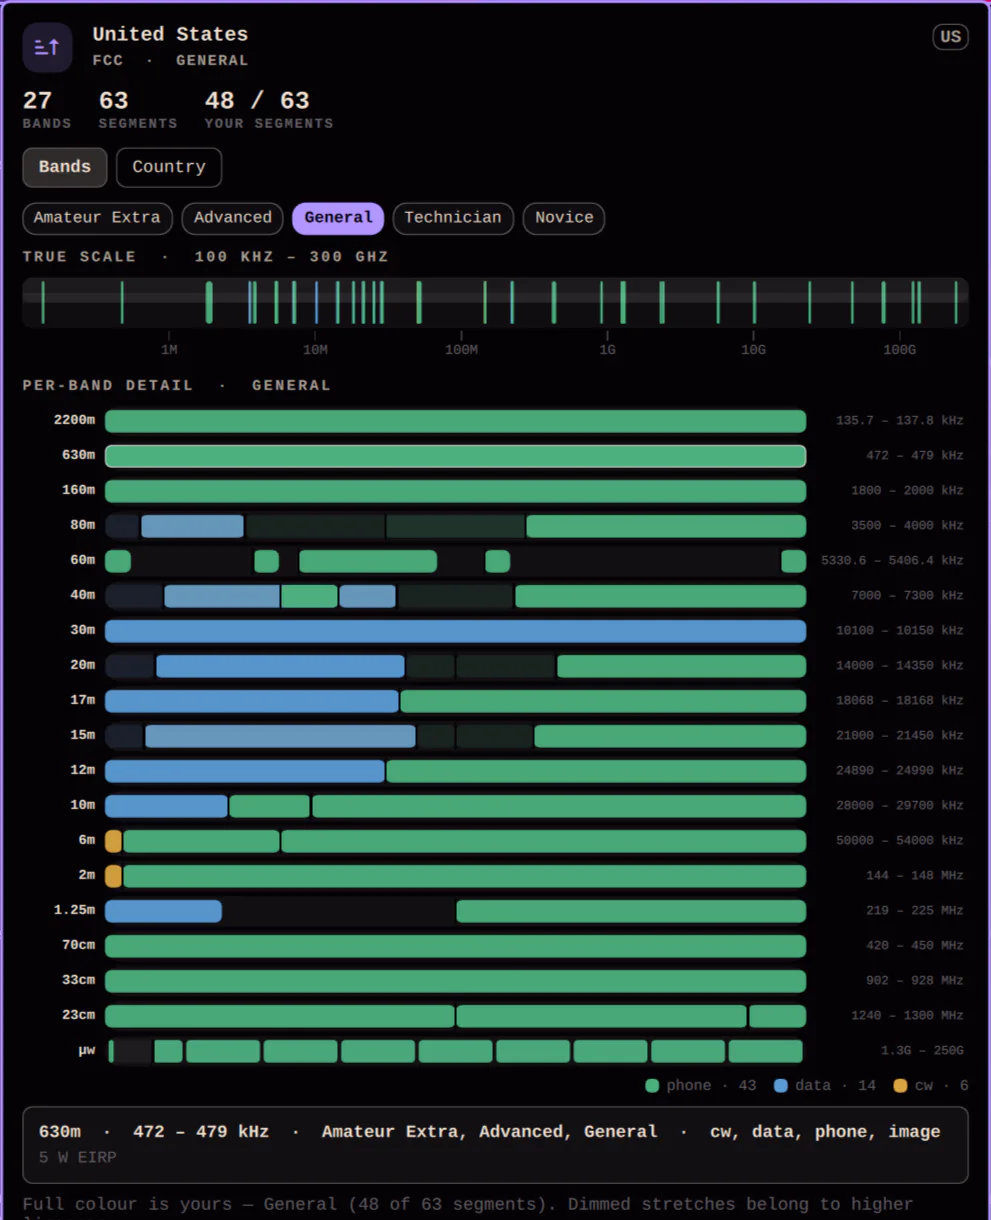Switch to the Bands tab
The width and height of the screenshot is (991, 1220).
click(x=65, y=167)
